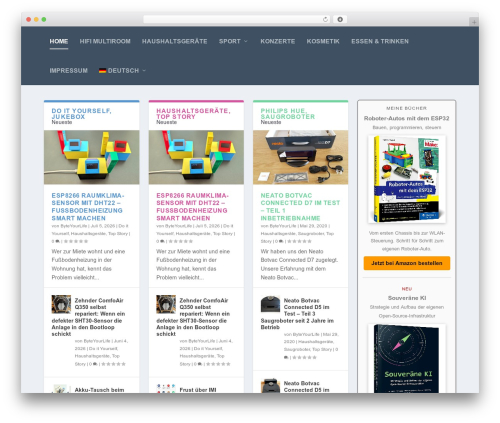Open ESP8266 sensor image in first column
This screenshot has width=500, height=423.
[x=92, y=157]
